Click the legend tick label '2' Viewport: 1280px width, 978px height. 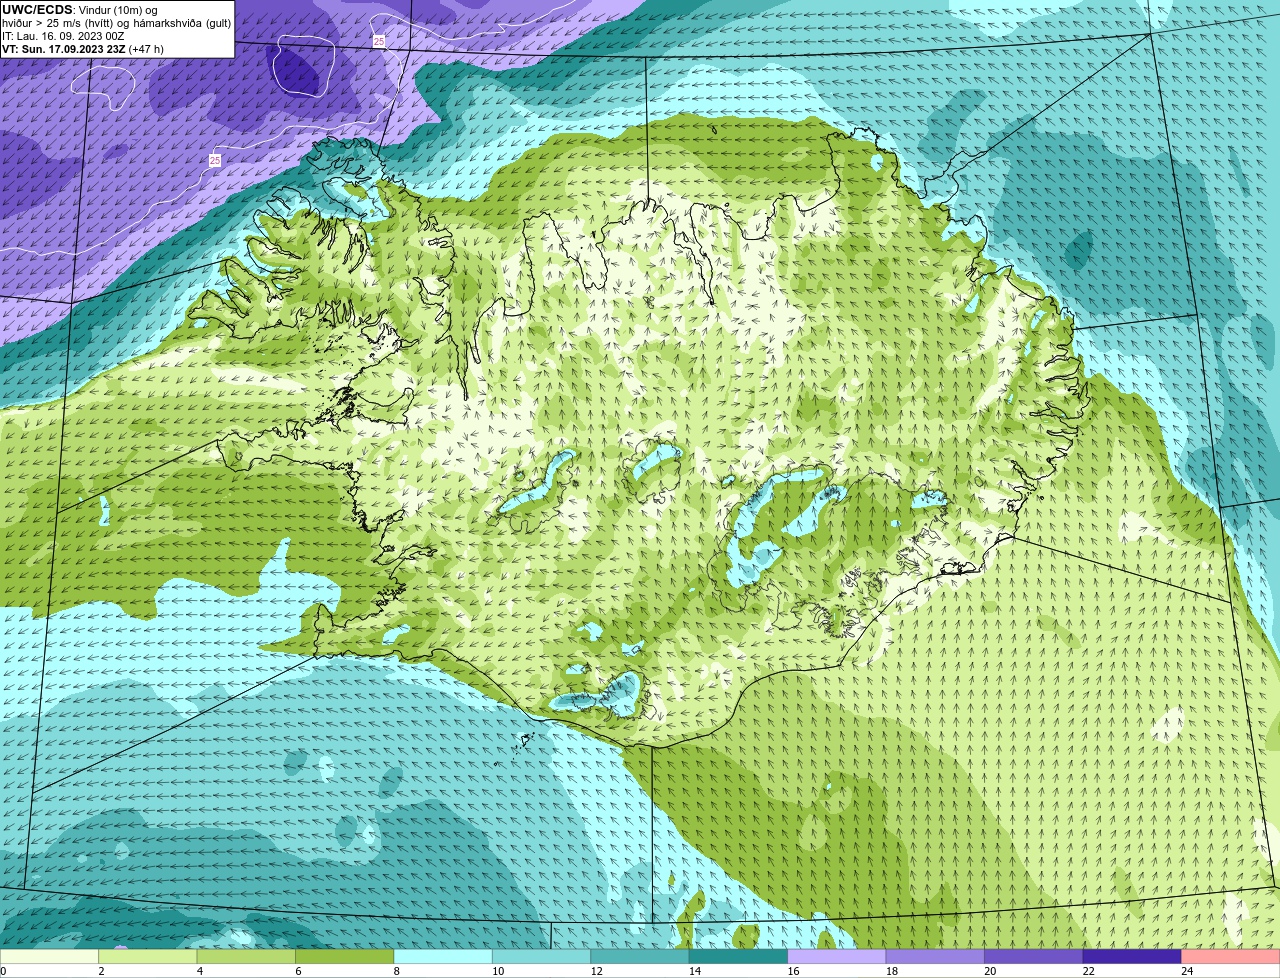point(101,971)
